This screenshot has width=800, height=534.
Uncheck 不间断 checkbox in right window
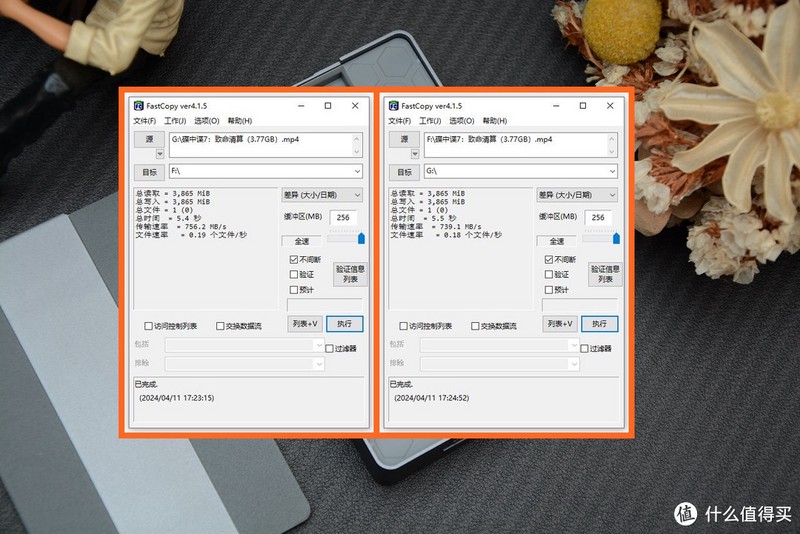(549, 260)
